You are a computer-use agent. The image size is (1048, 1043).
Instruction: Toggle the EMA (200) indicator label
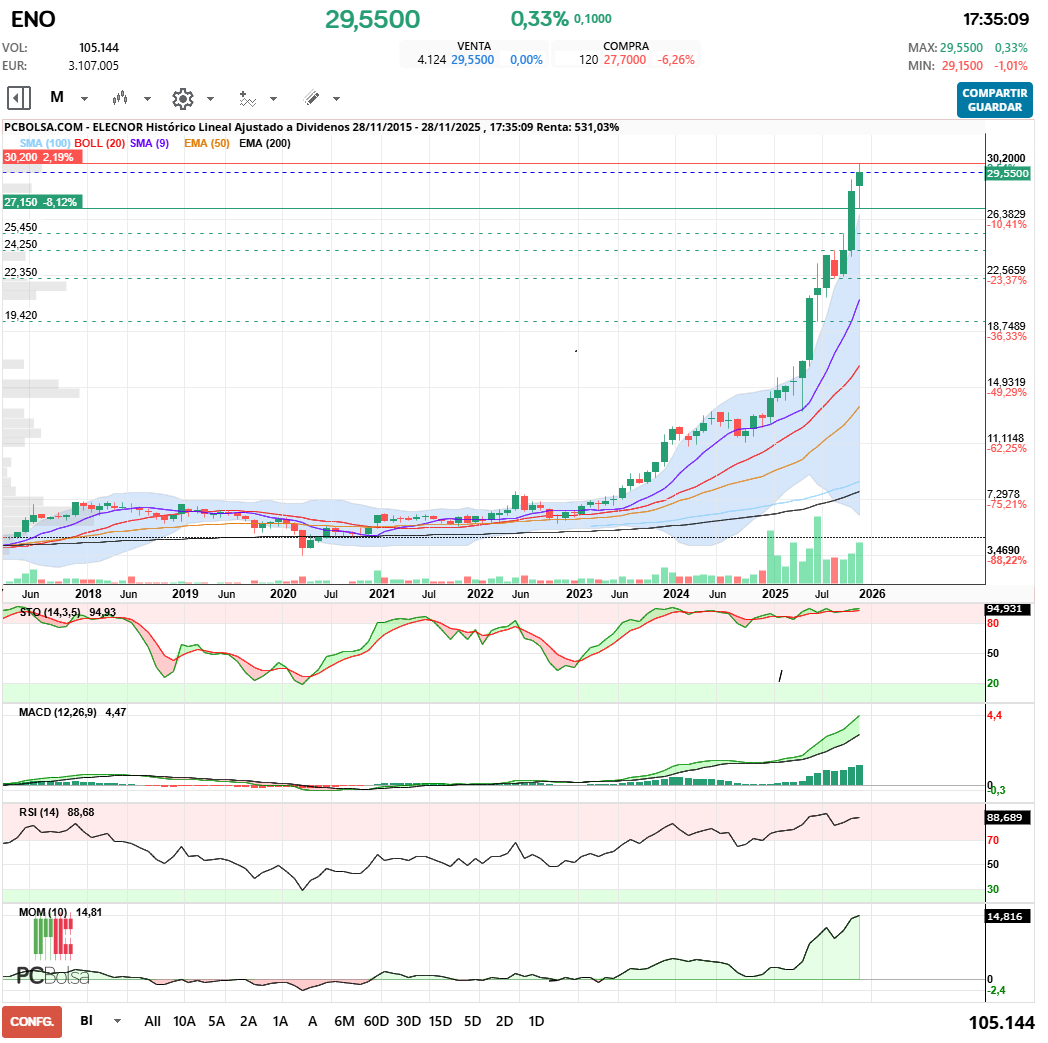click(265, 143)
